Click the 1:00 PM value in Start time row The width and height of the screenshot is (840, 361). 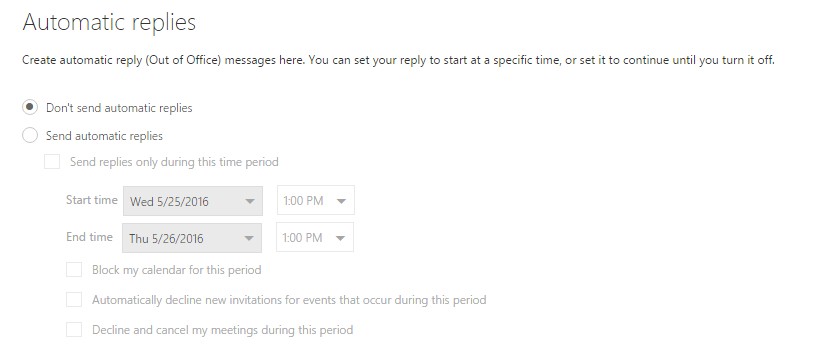[x=303, y=201]
